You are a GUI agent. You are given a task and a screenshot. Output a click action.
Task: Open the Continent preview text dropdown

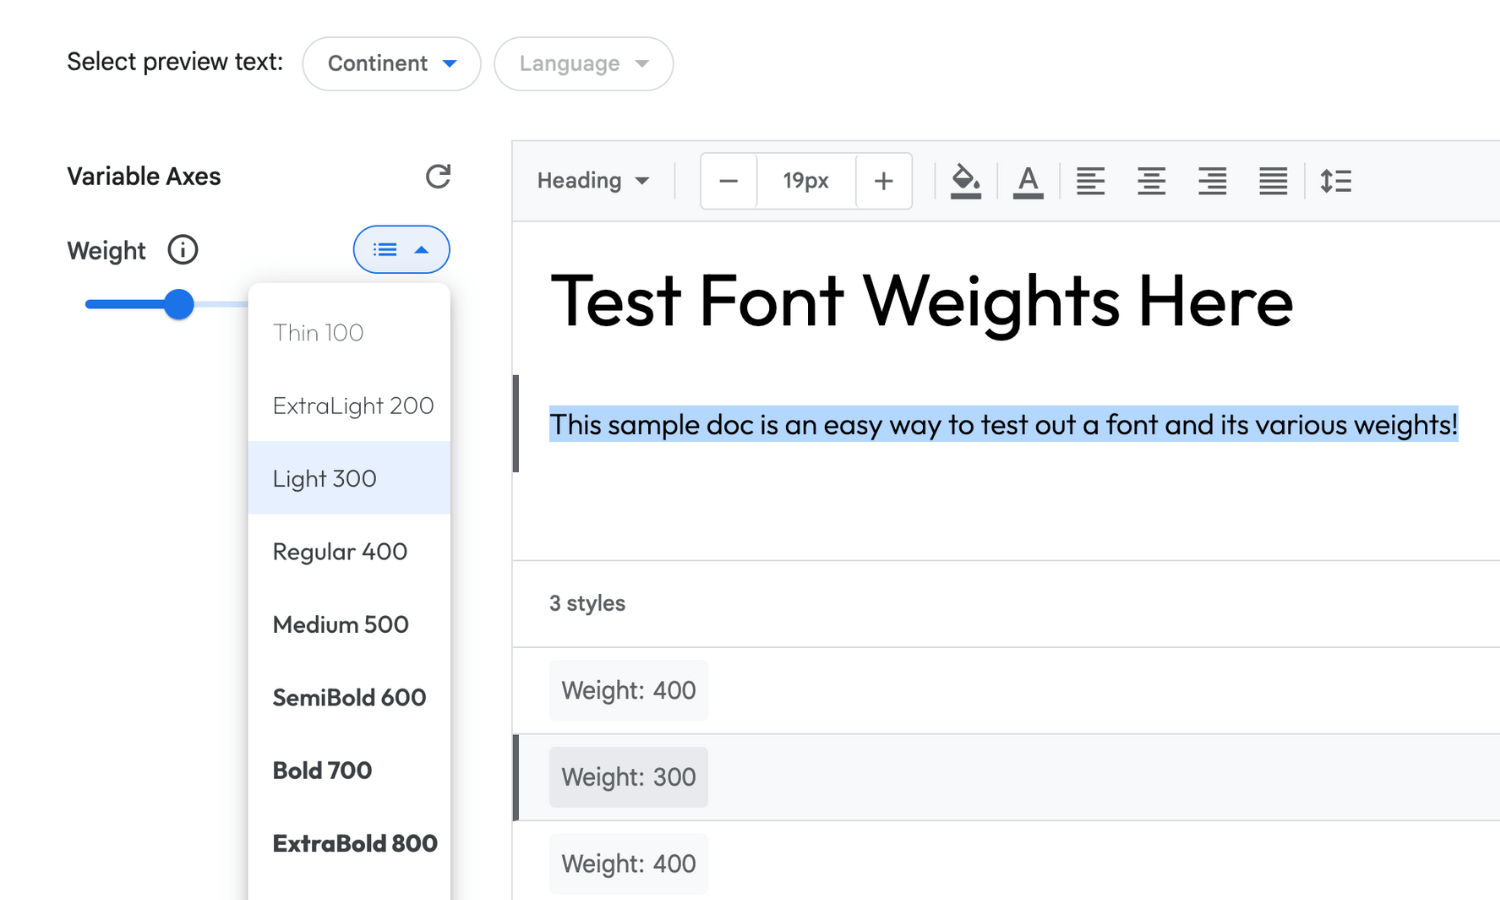coord(391,63)
